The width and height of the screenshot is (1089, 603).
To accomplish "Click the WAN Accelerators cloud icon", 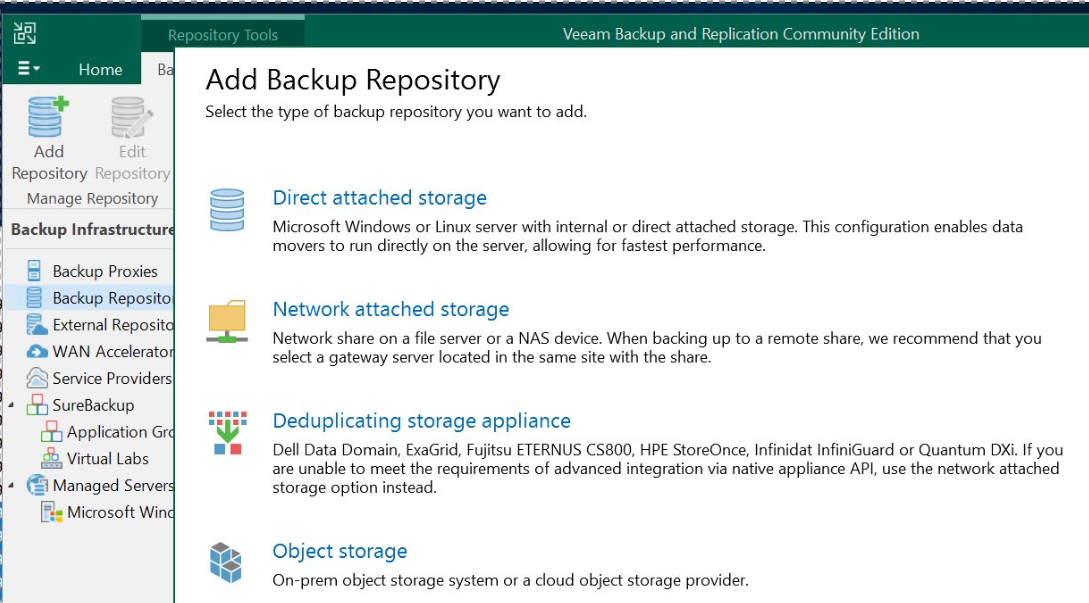I will click(37, 352).
